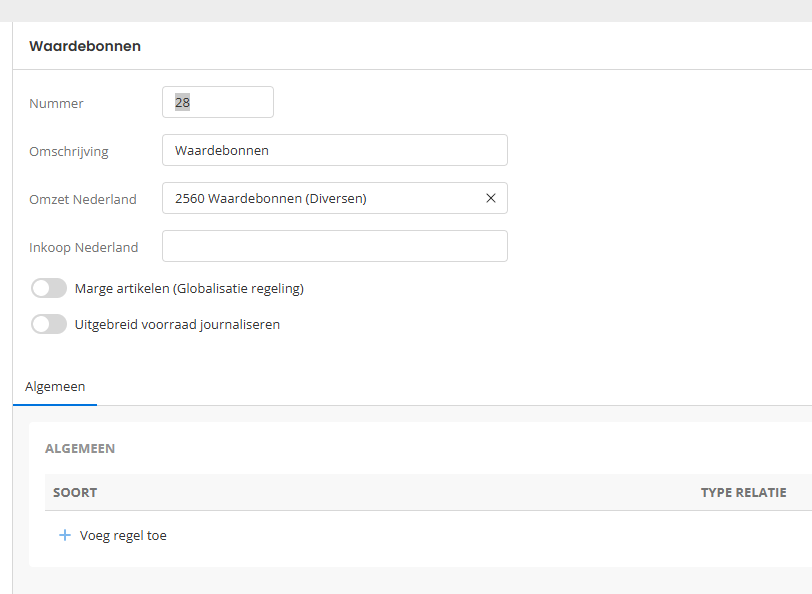
Task: Click the Omschrijving field label
Action: pos(69,151)
